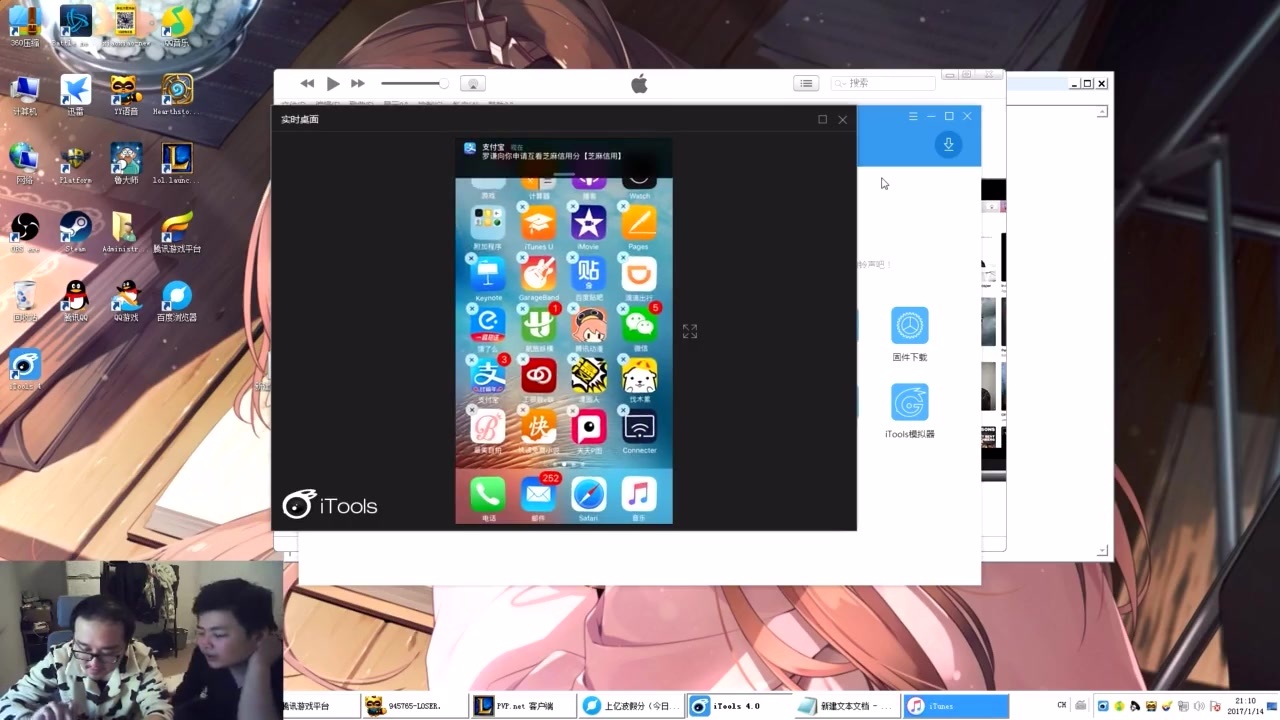The height and width of the screenshot is (720, 1280).
Task: Click the blue download arrow button in iTools
Action: click(x=948, y=145)
